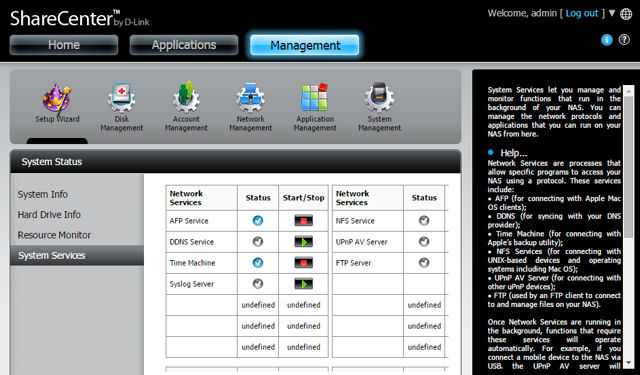Click the FTP Server label
The height and width of the screenshot is (375, 640).
(353, 263)
